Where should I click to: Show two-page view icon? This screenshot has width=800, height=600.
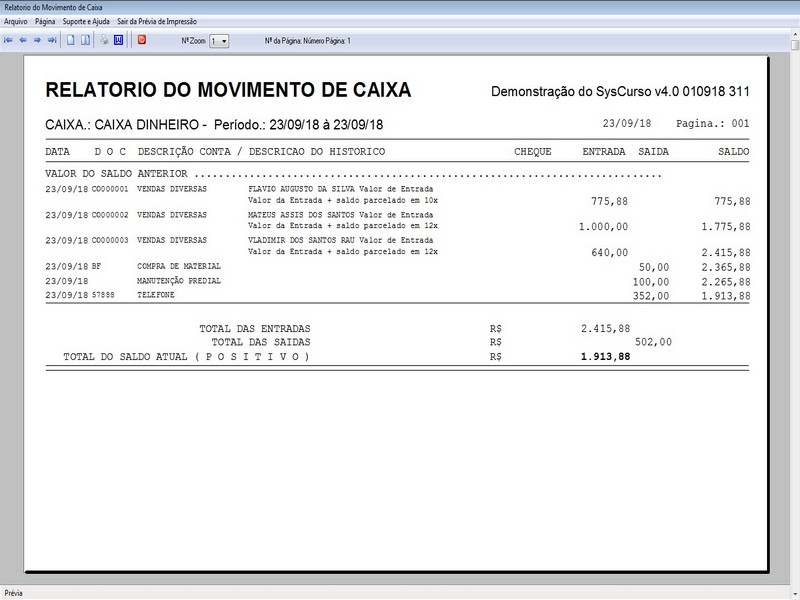click(86, 40)
